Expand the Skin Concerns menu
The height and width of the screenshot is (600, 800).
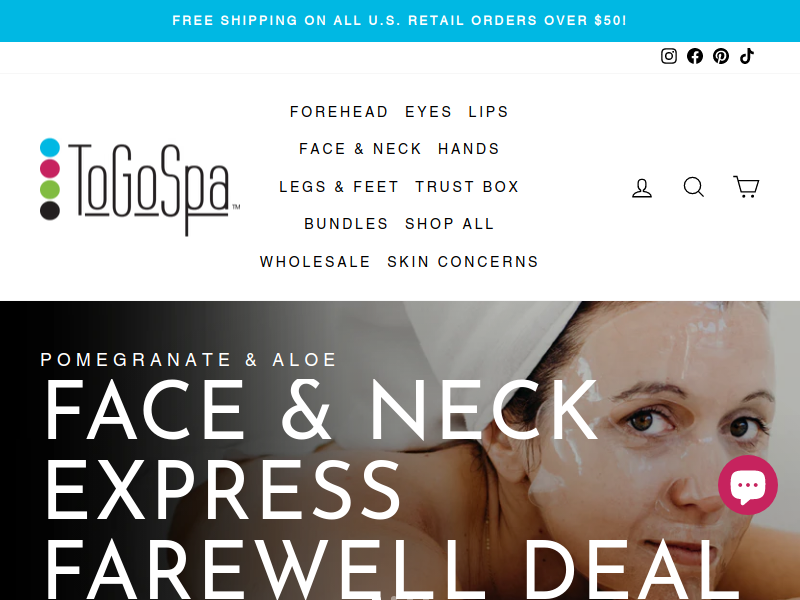click(x=463, y=262)
